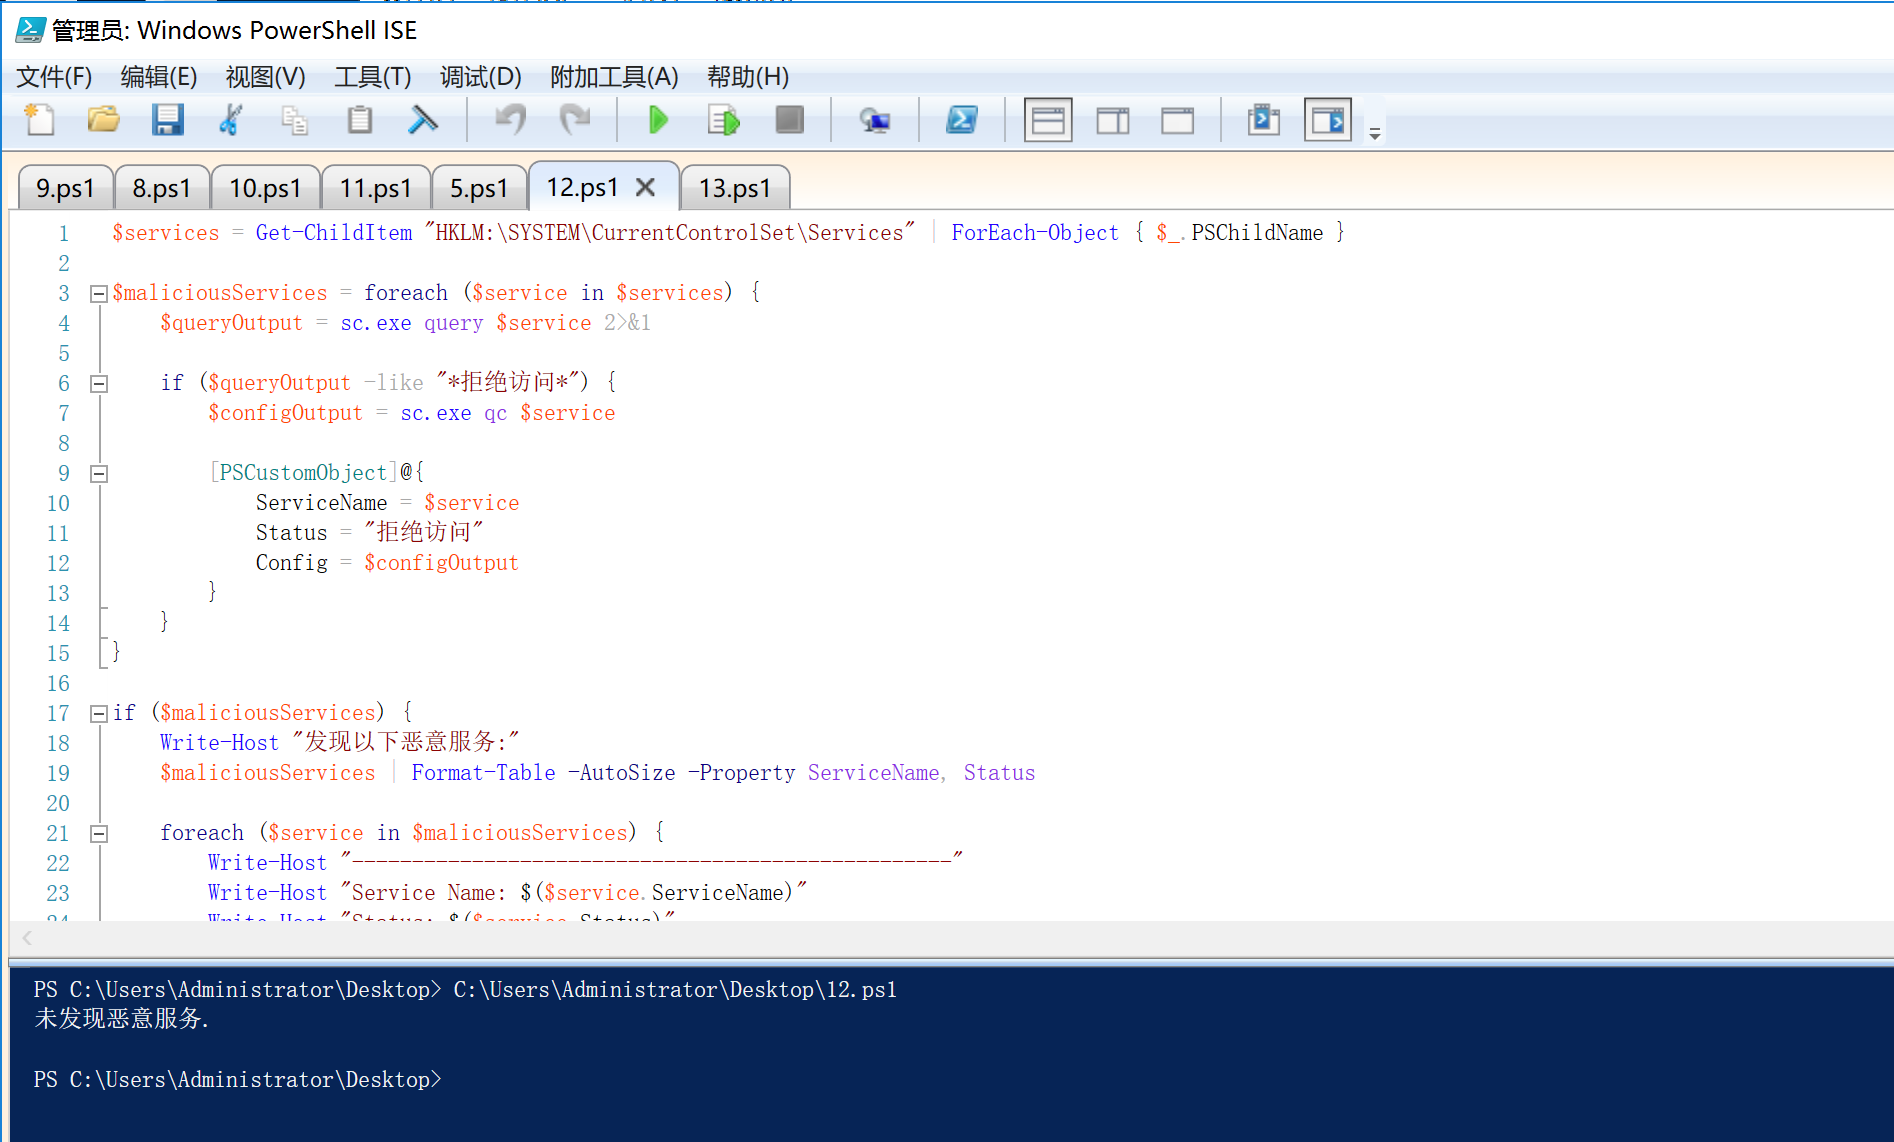Click the New script toolbar icon
1894x1142 pixels.
(39, 120)
